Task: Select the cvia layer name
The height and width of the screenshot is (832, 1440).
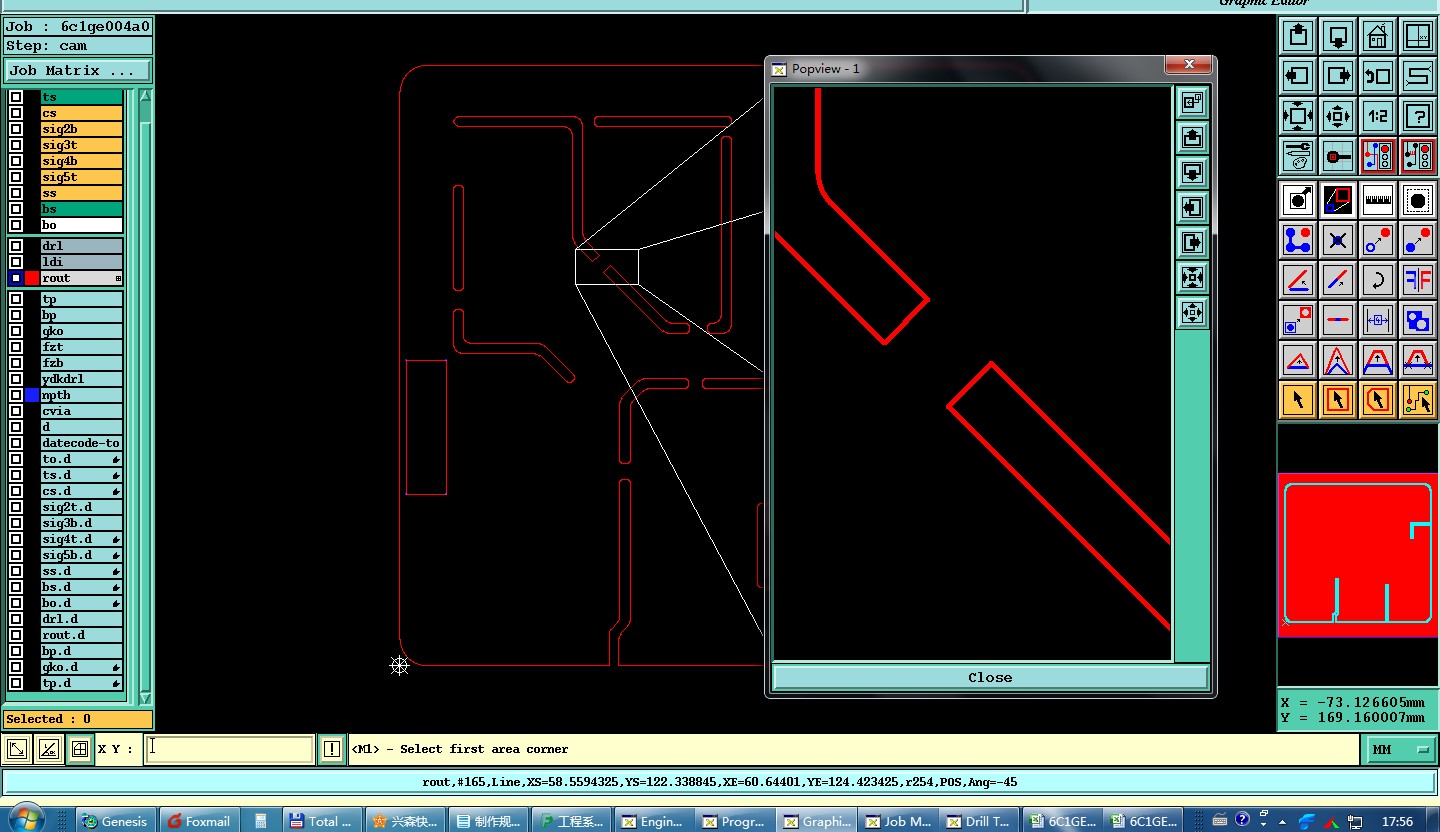Action: point(81,411)
